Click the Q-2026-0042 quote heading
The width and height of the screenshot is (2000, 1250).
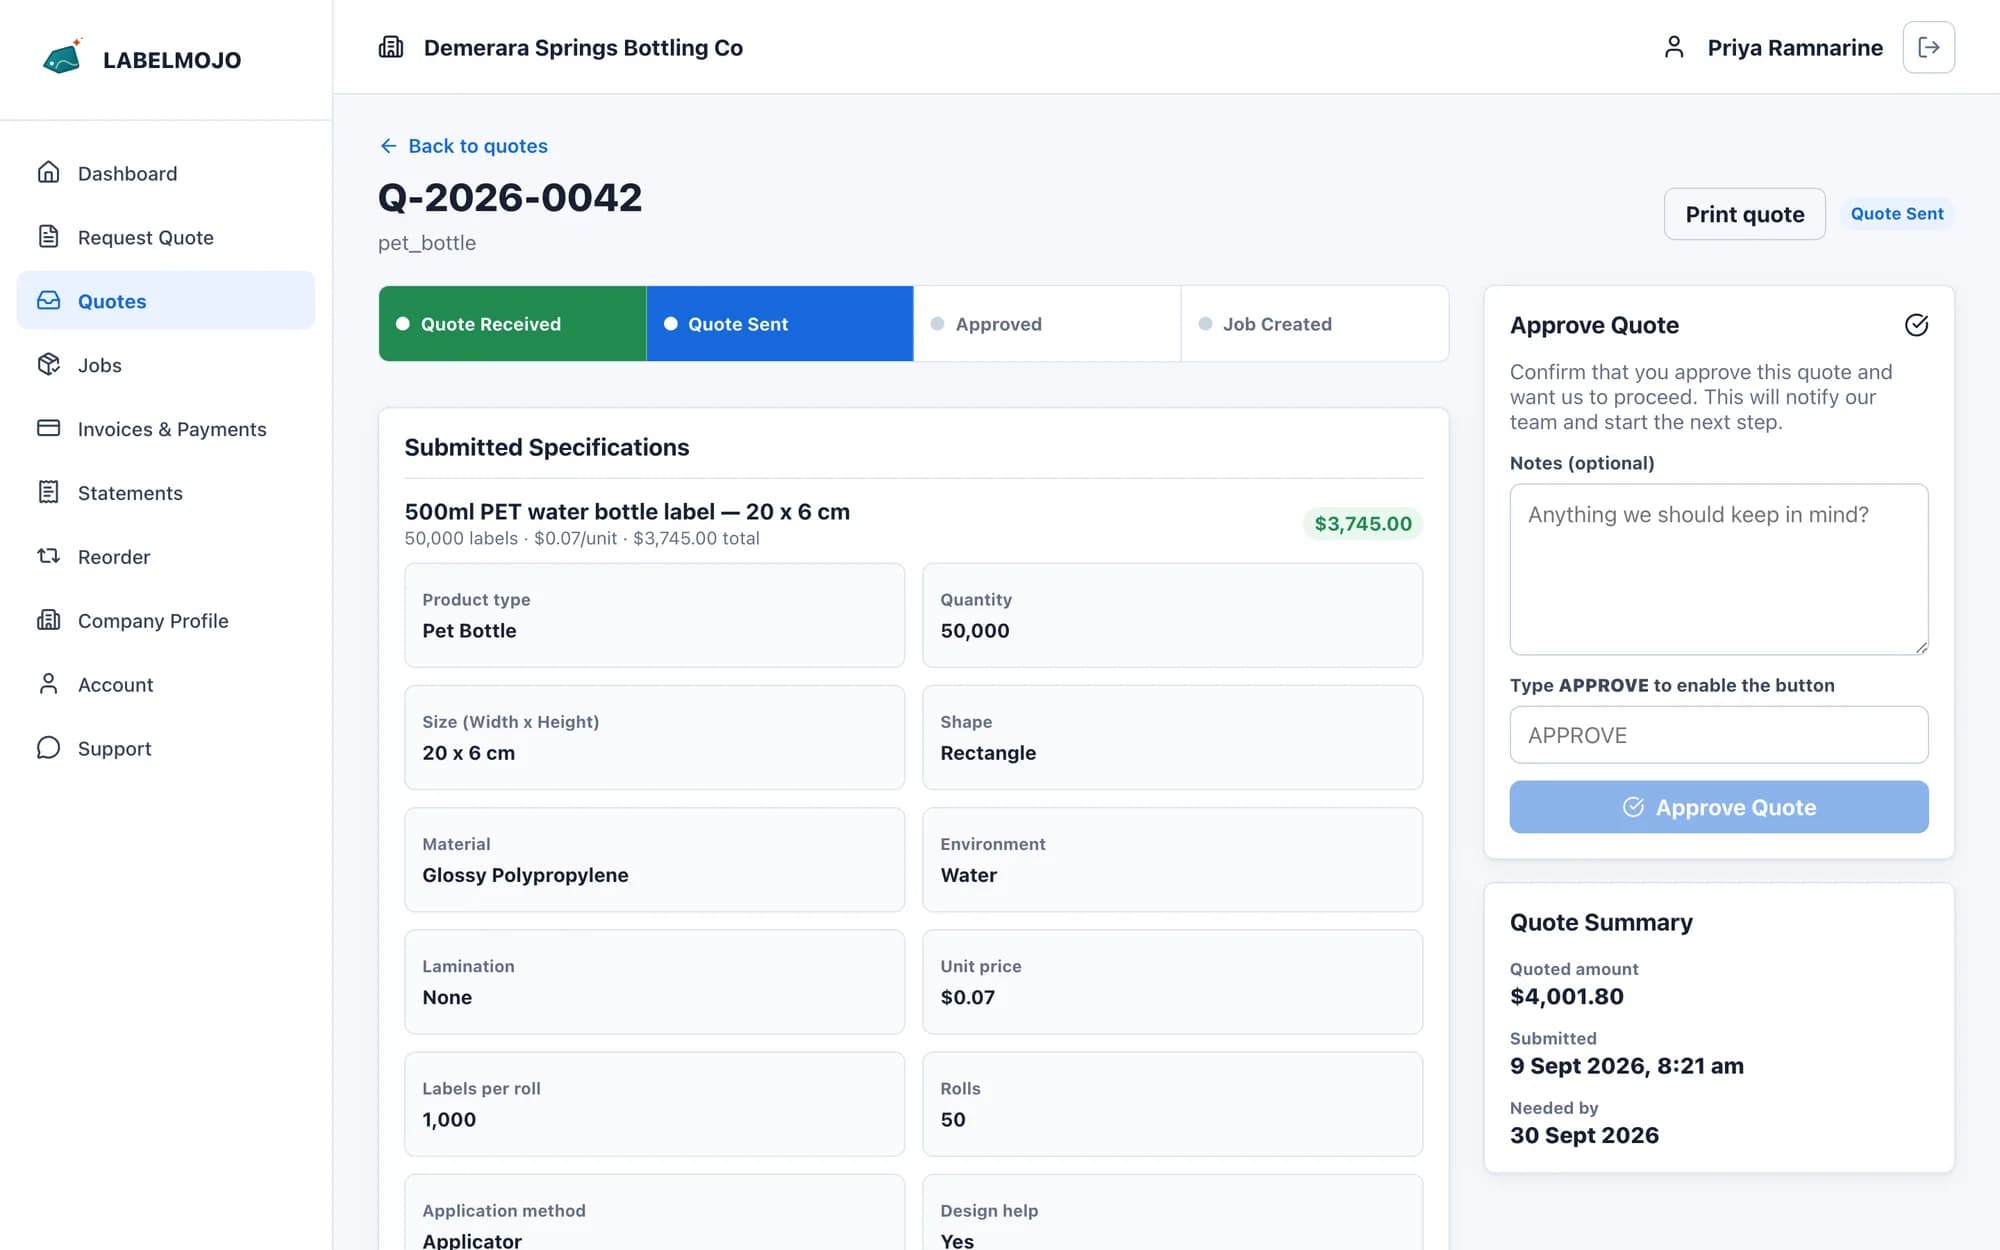[510, 198]
